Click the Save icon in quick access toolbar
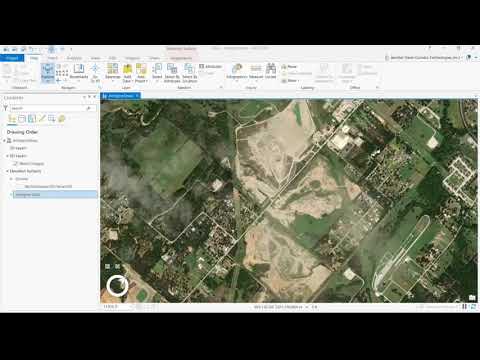Image resolution: width=480 pixels, height=360 pixels. (23, 50)
